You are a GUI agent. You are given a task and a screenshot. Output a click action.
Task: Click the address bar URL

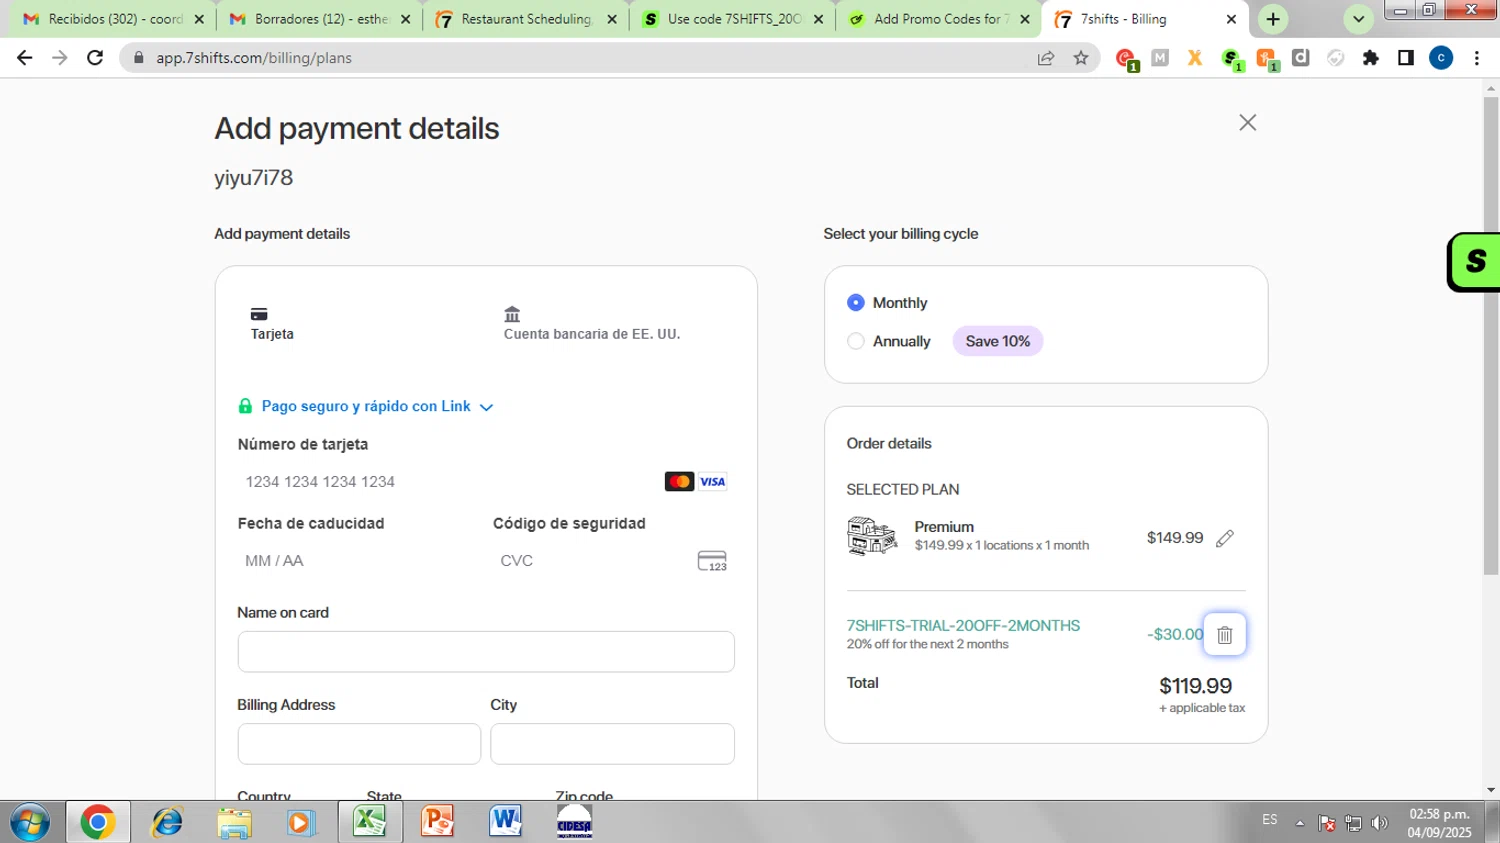coord(254,58)
